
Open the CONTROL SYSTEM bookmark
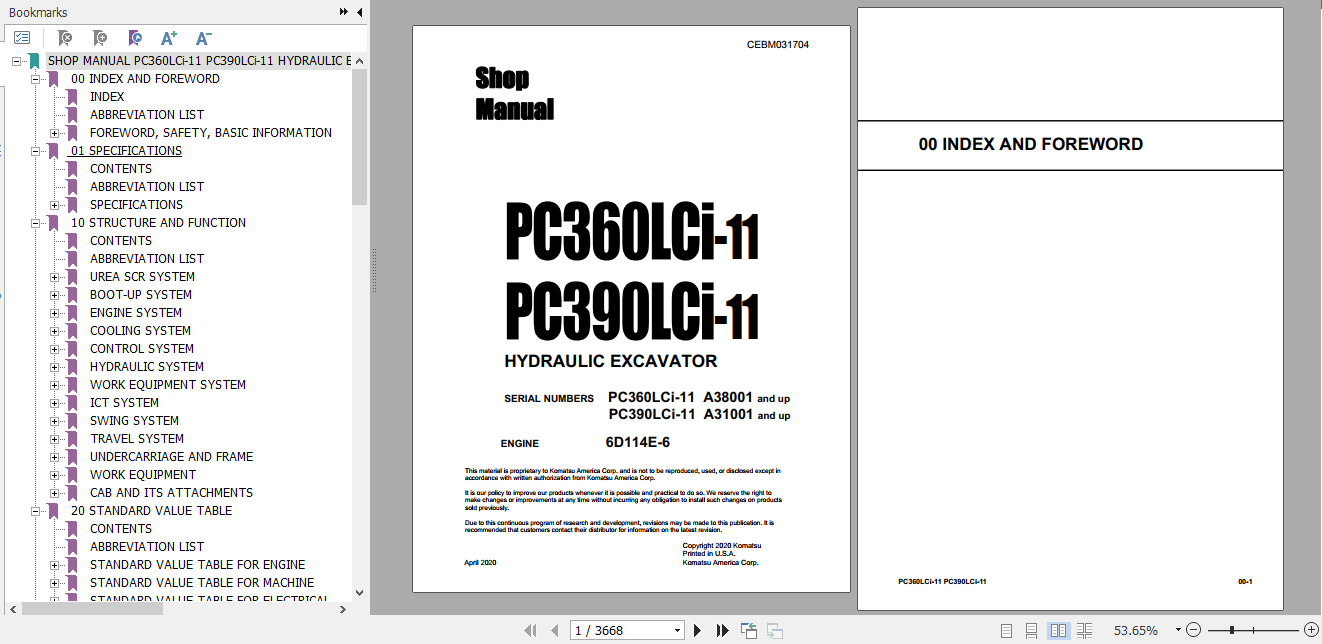142,349
